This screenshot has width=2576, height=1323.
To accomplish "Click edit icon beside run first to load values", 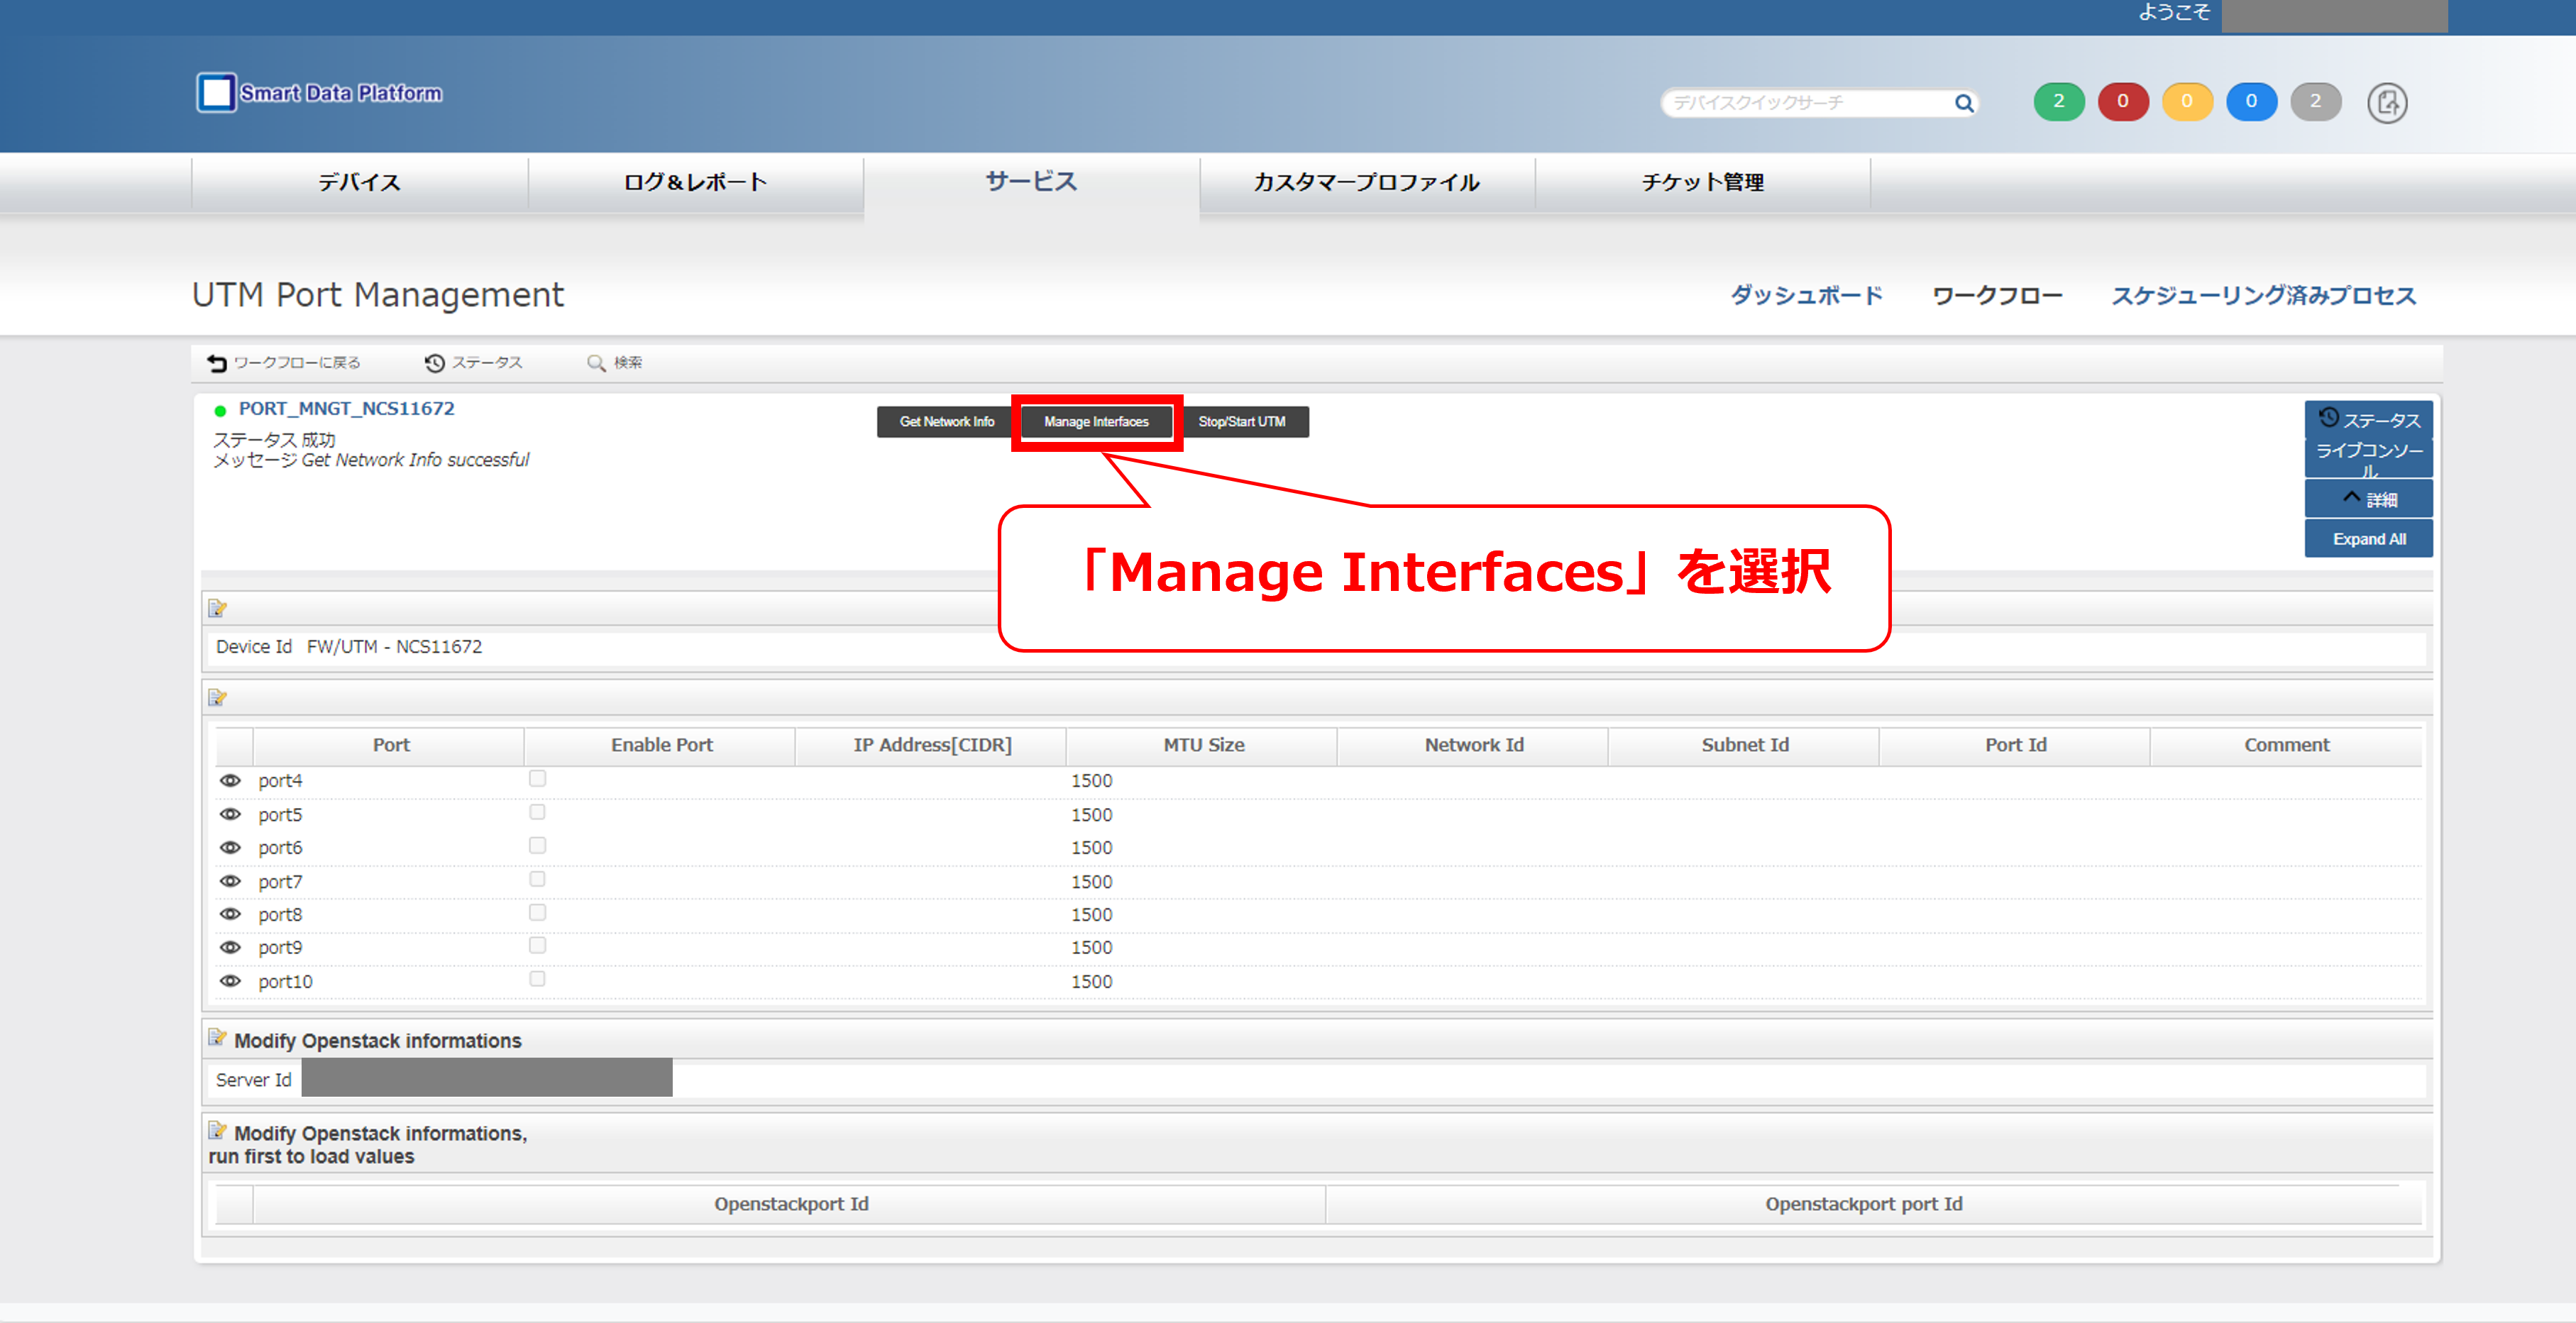I will tap(217, 1130).
